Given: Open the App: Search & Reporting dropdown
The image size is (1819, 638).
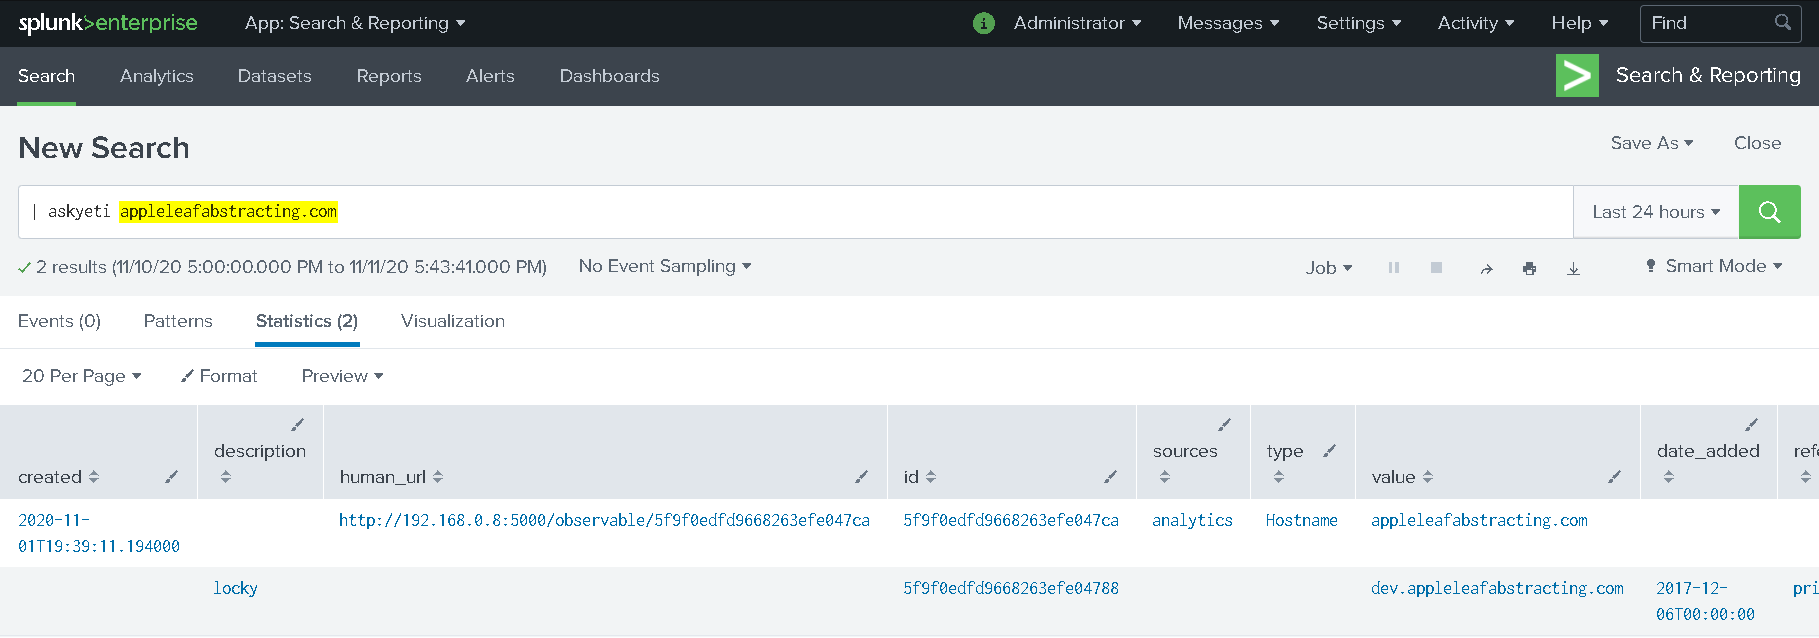Looking at the screenshot, I should [x=355, y=23].
